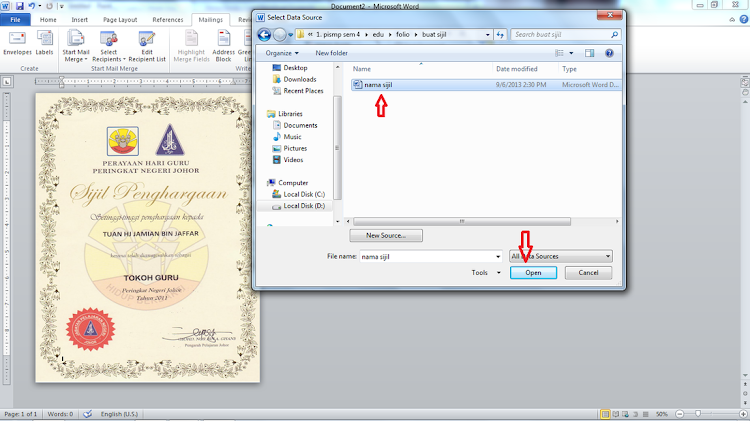Switch to the Insert tab

(79, 20)
